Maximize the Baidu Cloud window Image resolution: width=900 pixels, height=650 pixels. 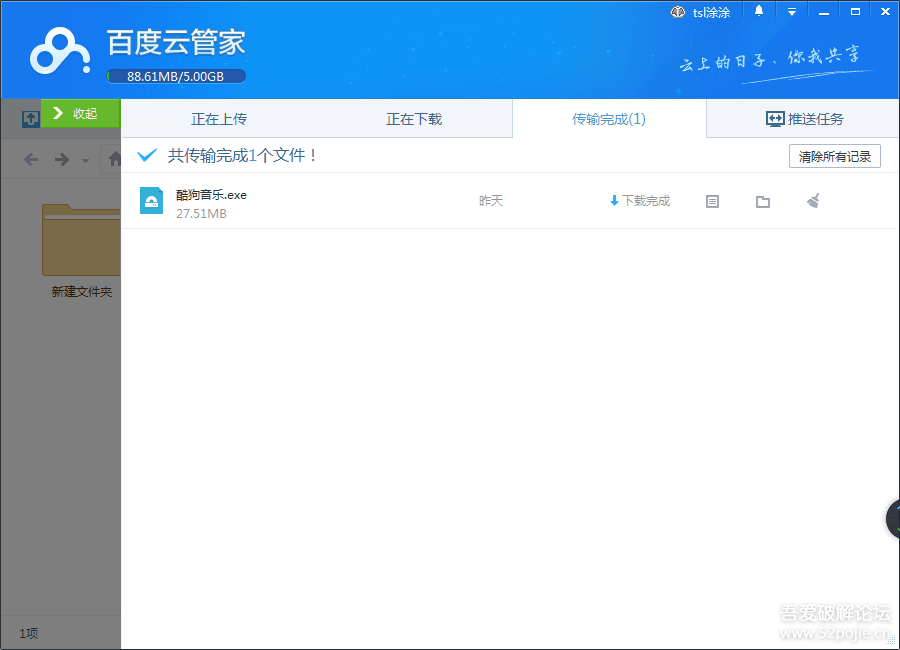click(x=855, y=11)
